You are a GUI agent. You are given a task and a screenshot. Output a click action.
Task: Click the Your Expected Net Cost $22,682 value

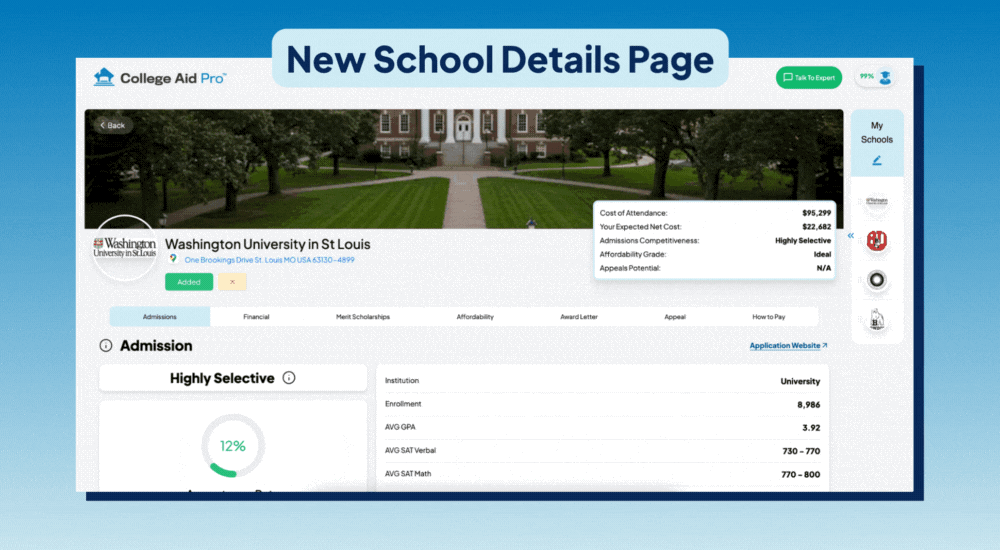pos(816,227)
